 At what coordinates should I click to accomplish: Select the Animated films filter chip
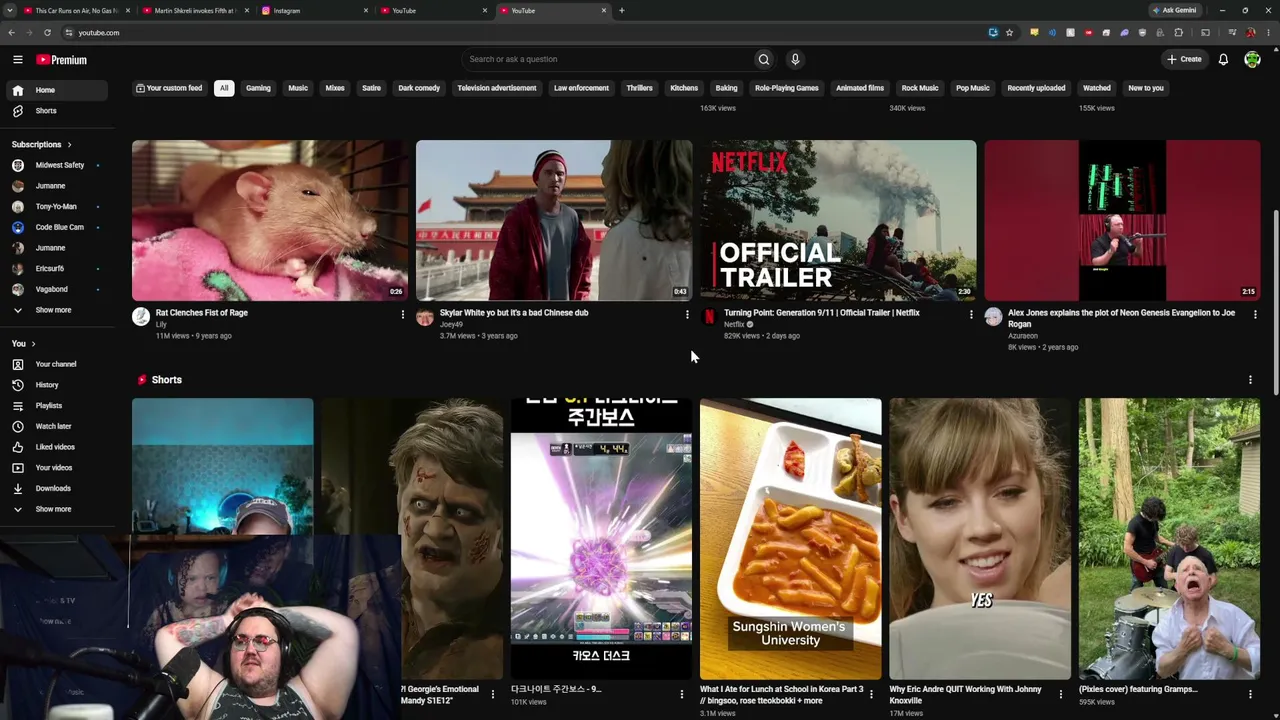[859, 88]
